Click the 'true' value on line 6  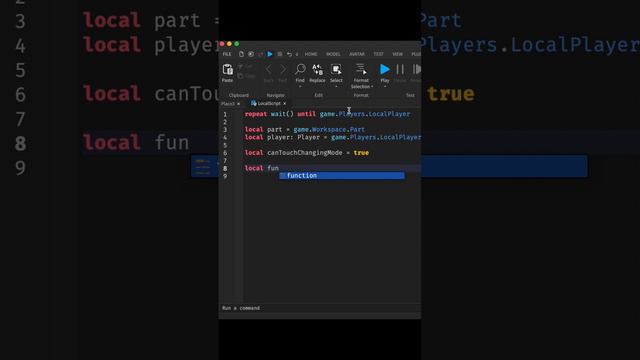coord(361,153)
